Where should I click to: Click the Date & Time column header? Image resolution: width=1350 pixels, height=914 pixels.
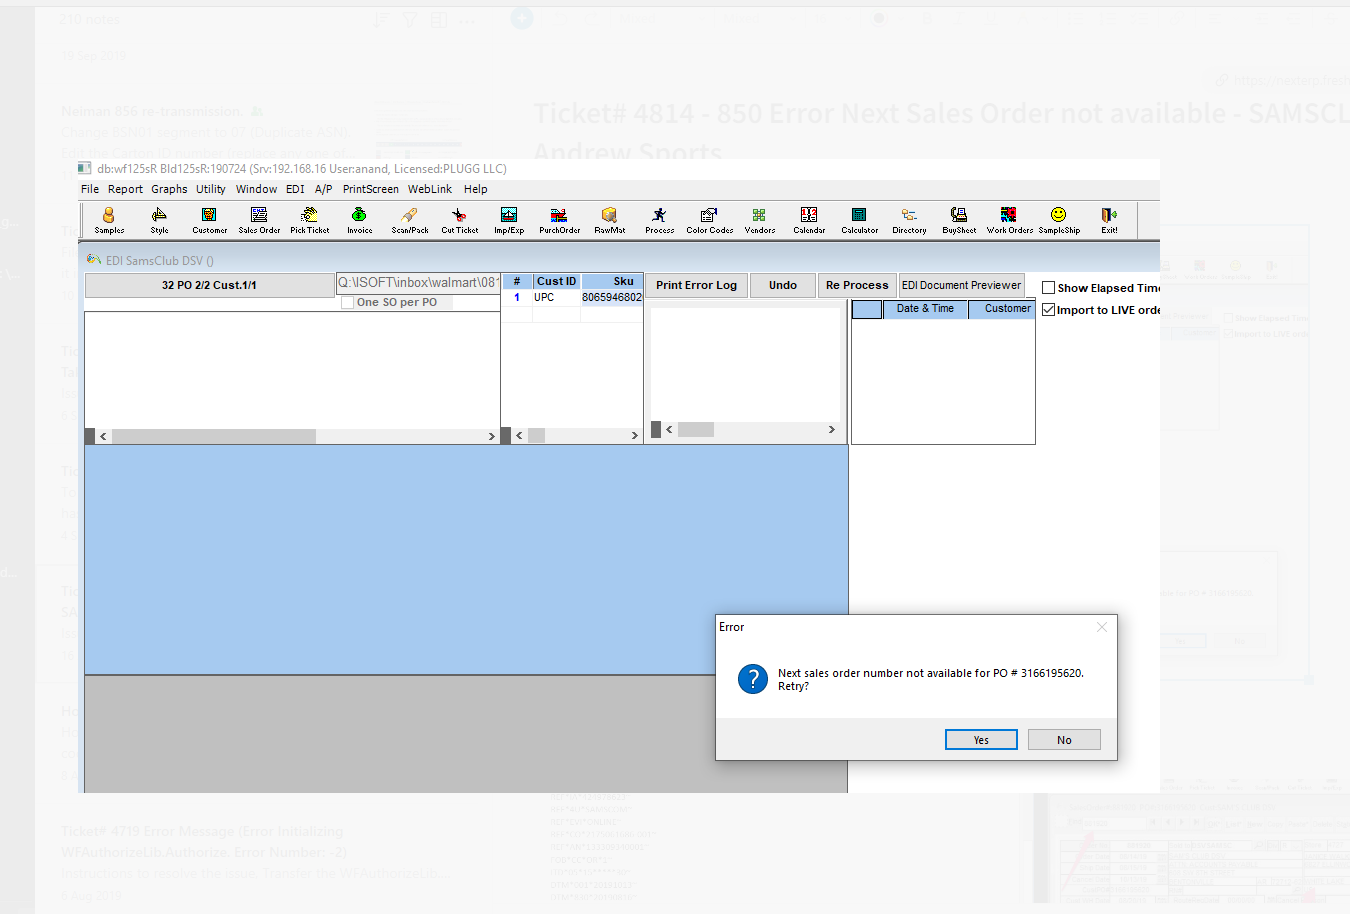[x=925, y=309]
